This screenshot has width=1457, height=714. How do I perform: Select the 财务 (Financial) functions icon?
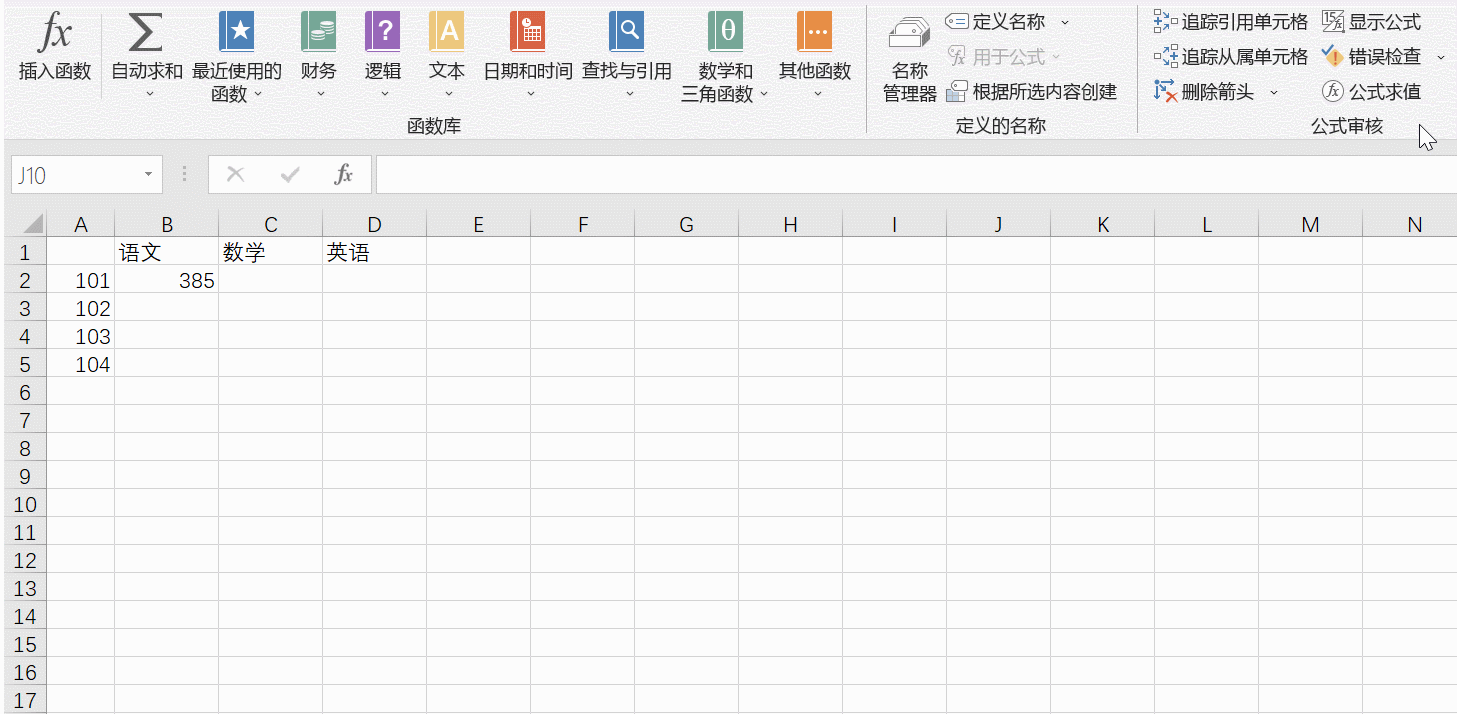(x=318, y=32)
